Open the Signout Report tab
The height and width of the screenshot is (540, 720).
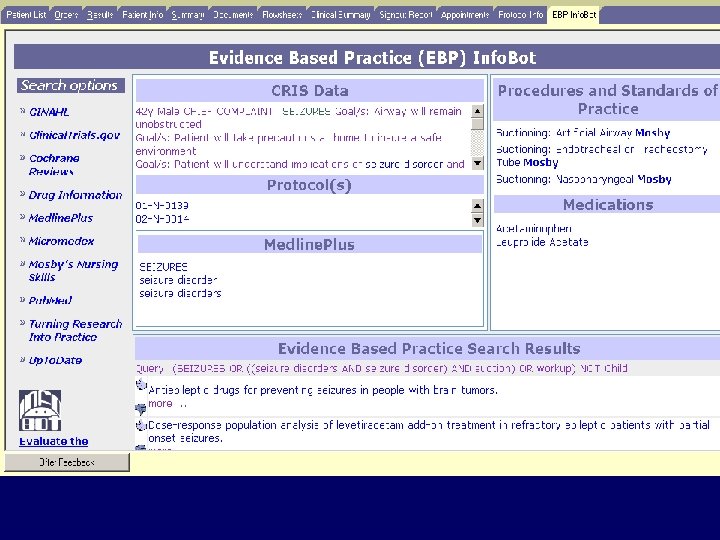point(405,15)
